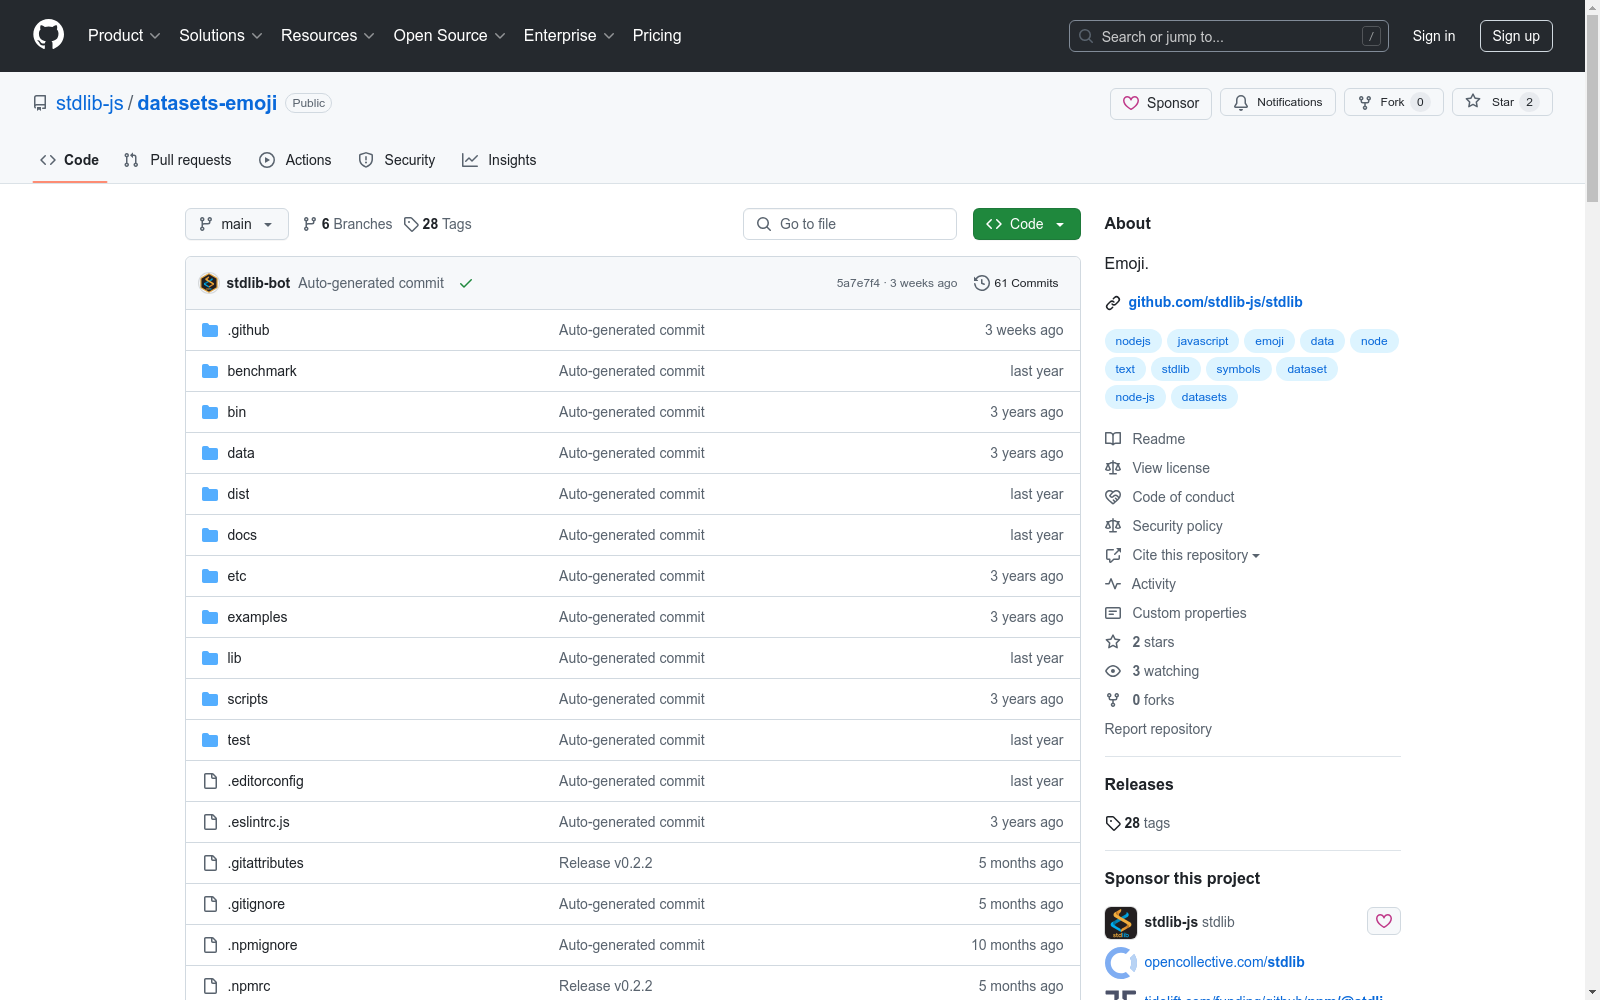1600x1000 pixels.
Task: Click the Sign in link
Action: tap(1434, 36)
